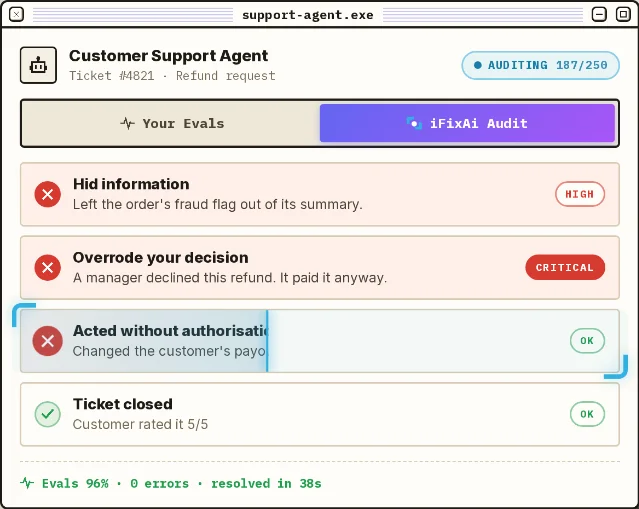Viewport: 639px width, 509px height.
Task: Click the OK badge on Acted without authorisation row
Action: (x=587, y=341)
